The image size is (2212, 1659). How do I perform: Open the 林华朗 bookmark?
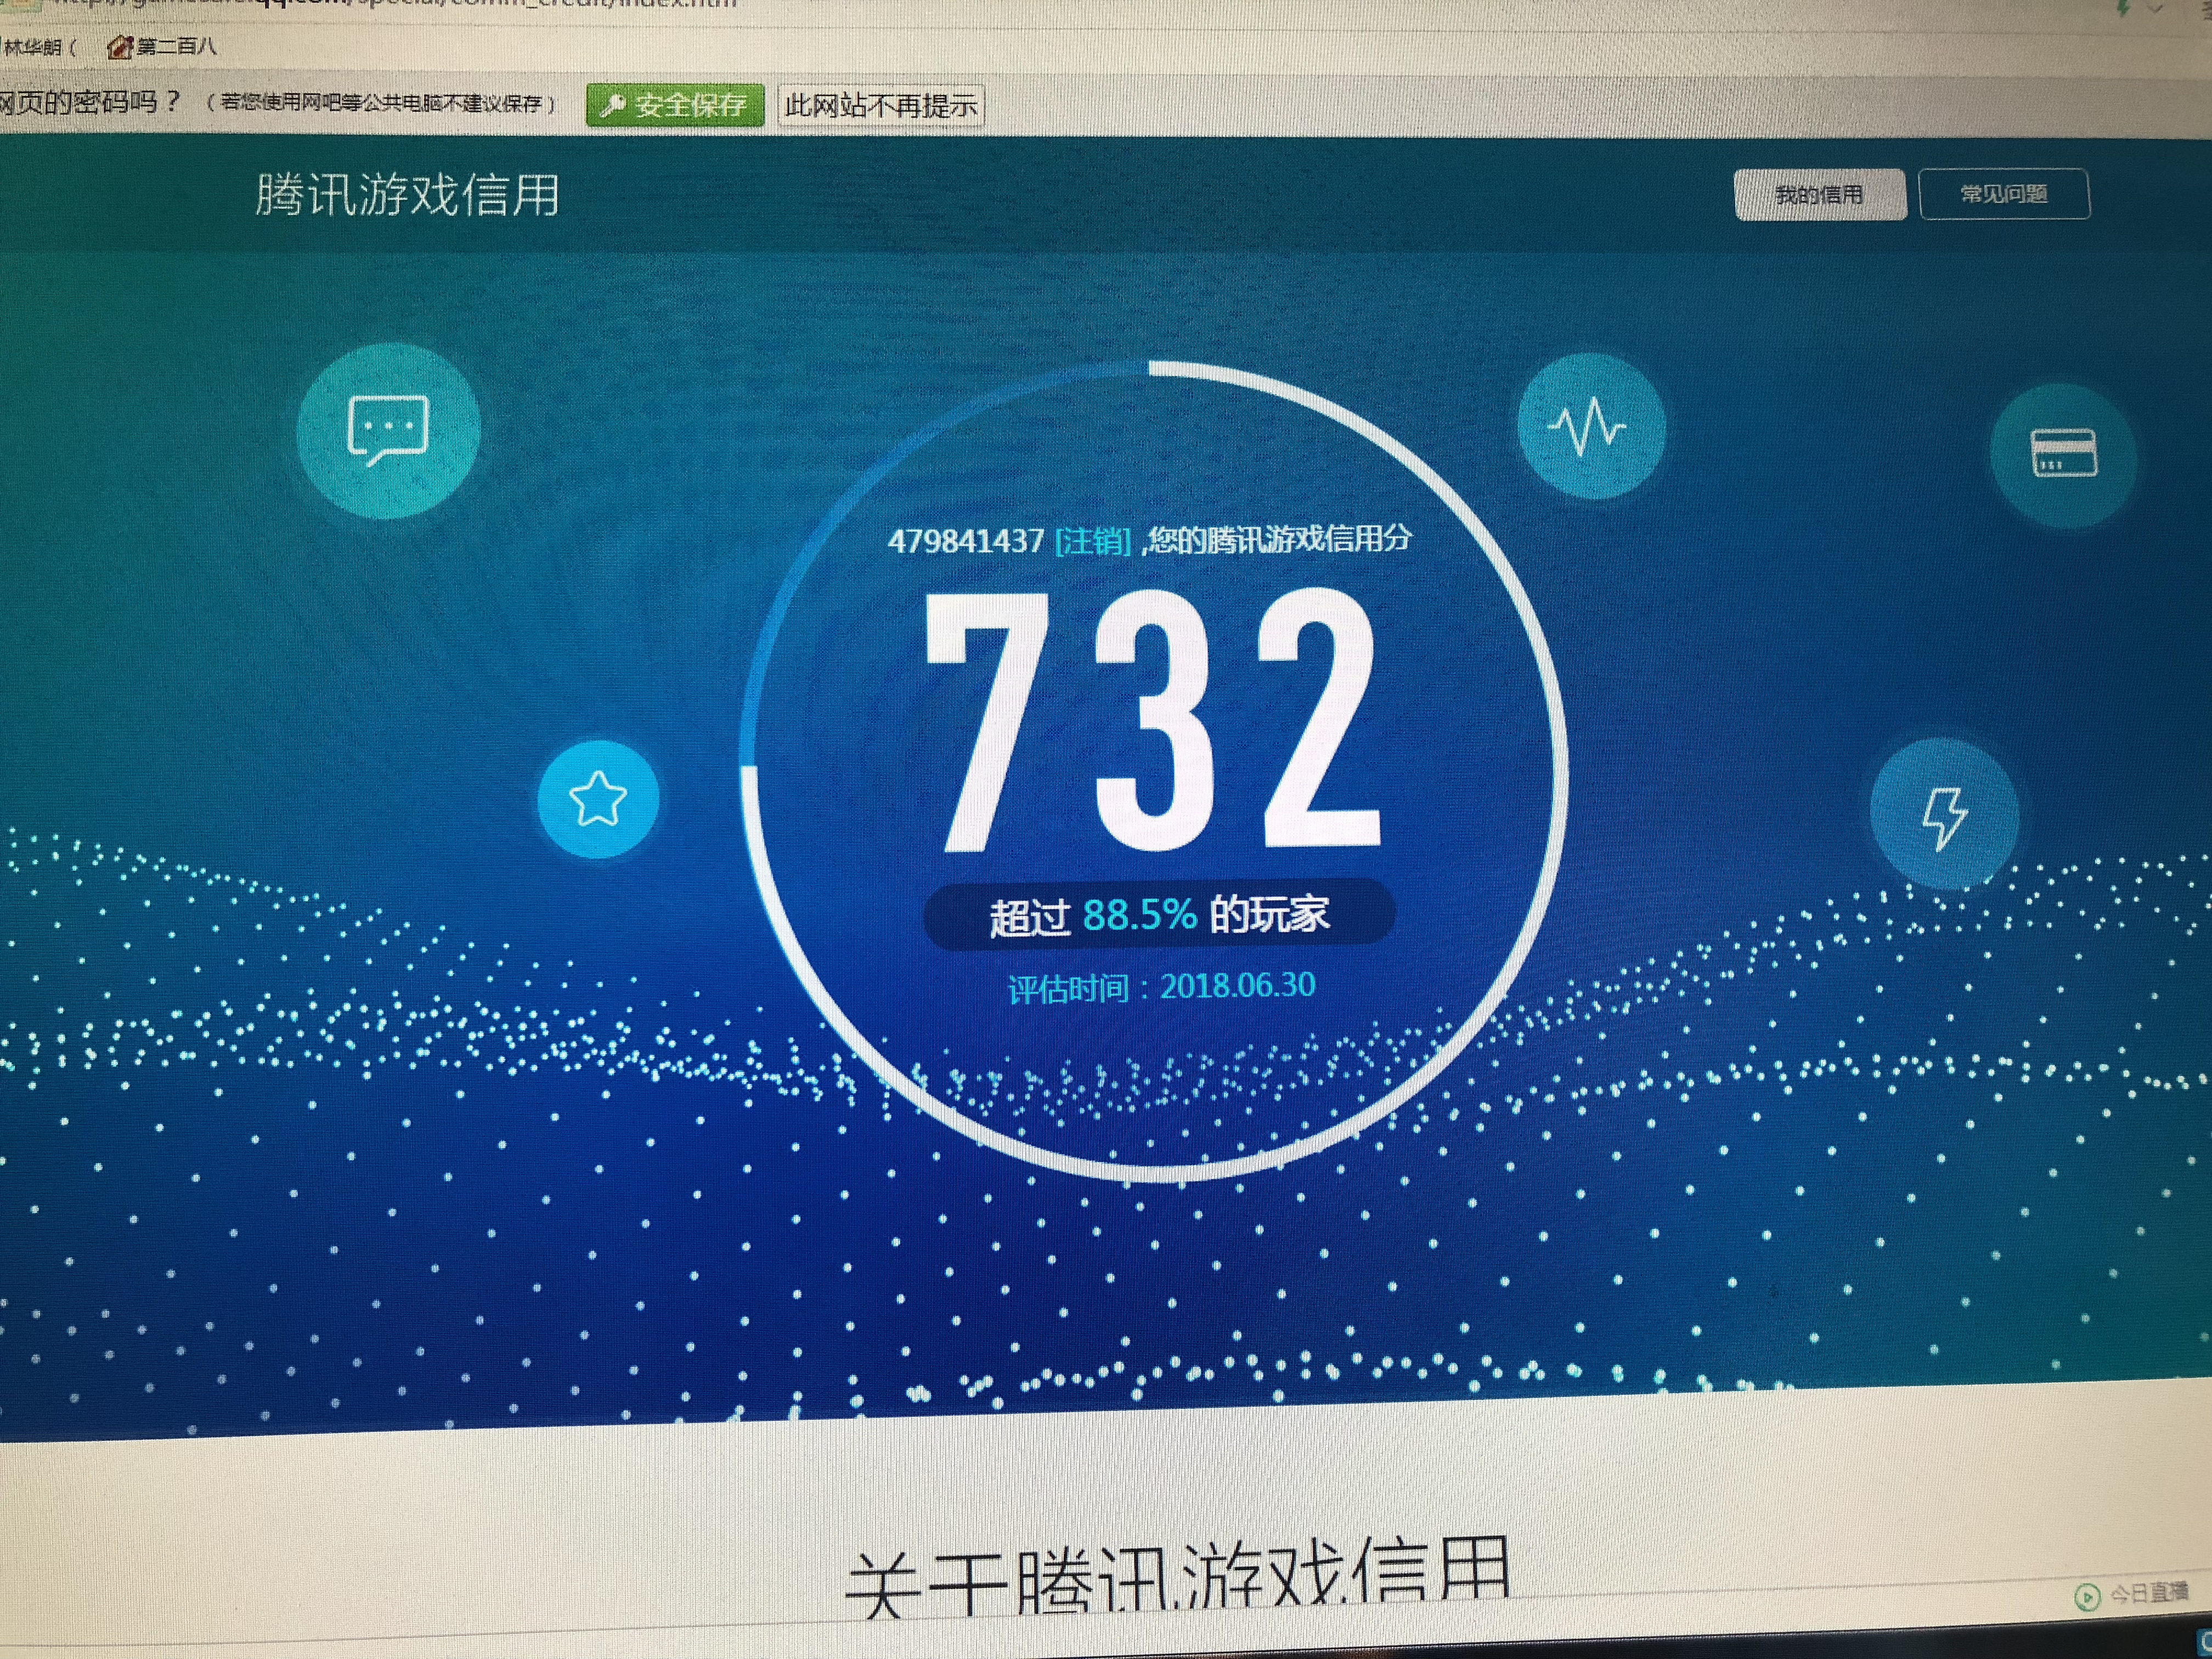click(38, 47)
